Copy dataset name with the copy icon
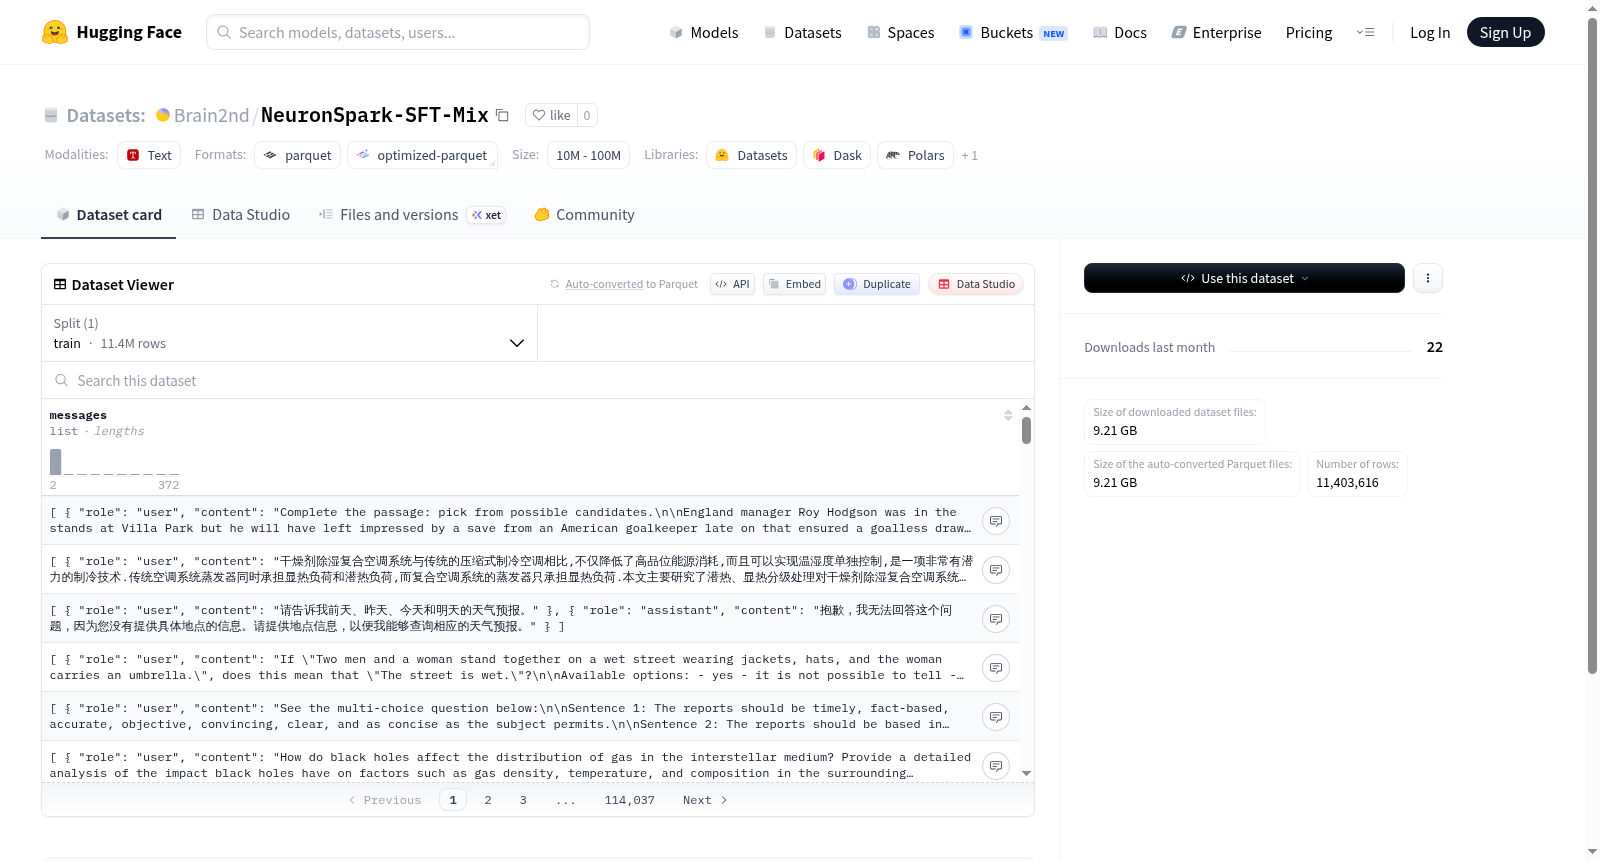This screenshot has height=861, width=1600. coord(503,115)
